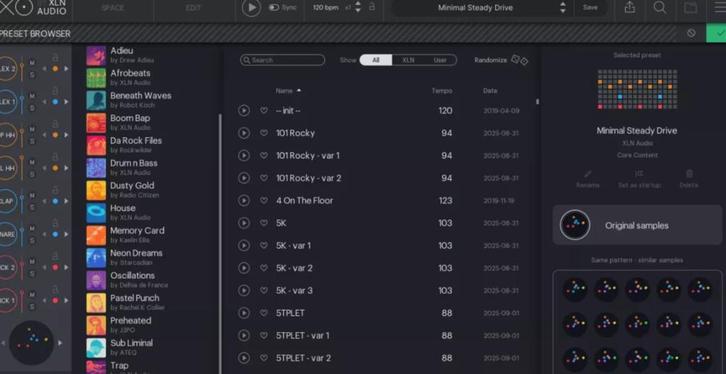Click the right arrow beside the sample mini-map
This screenshot has width=726, height=374.
[x=59, y=343]
